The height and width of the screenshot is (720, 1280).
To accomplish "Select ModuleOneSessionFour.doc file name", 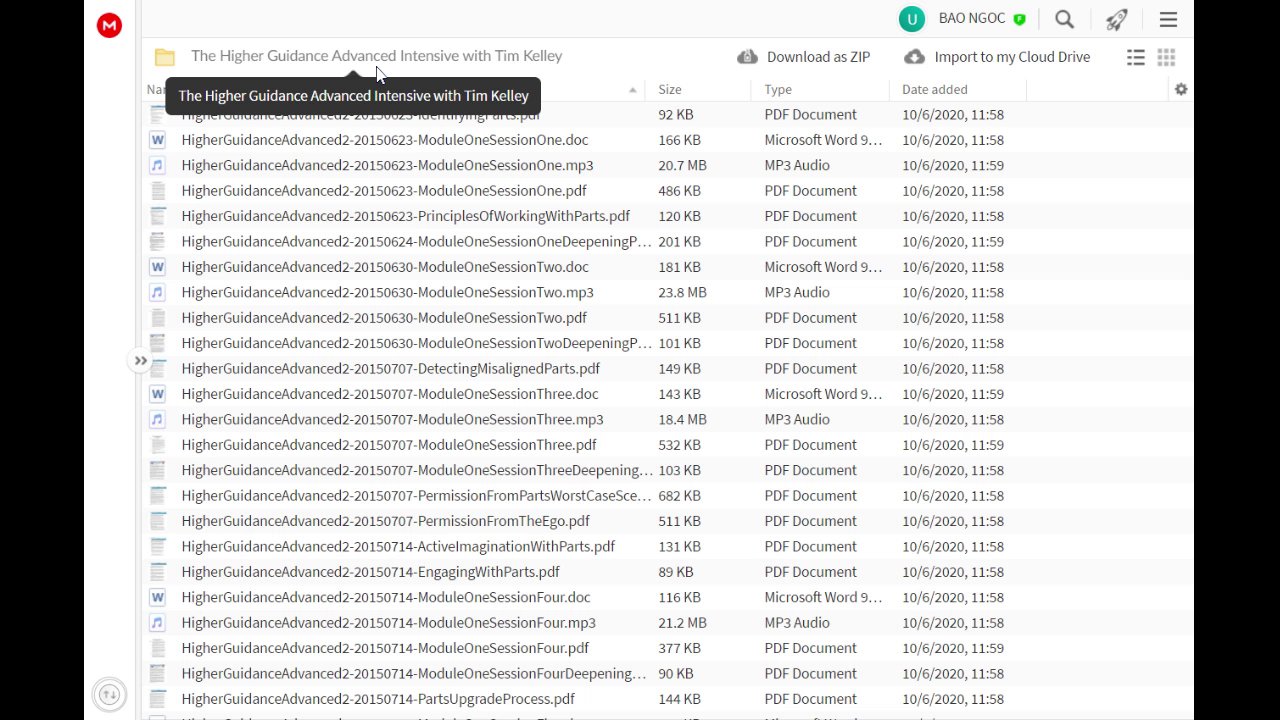I will 386,597.
